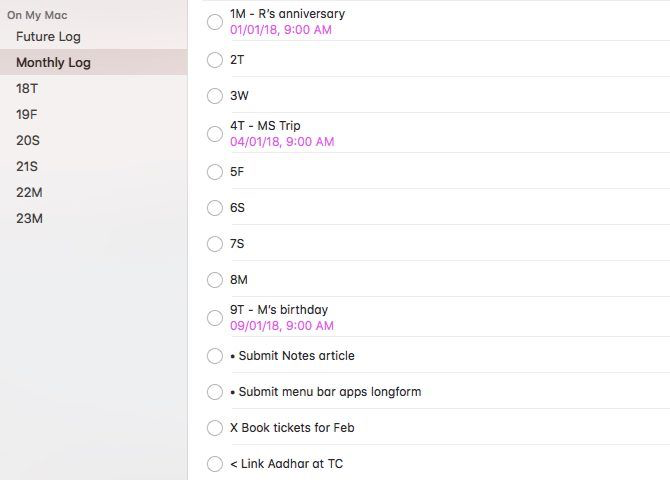
Task: Select the Monthly Log list
Action: 53,63
